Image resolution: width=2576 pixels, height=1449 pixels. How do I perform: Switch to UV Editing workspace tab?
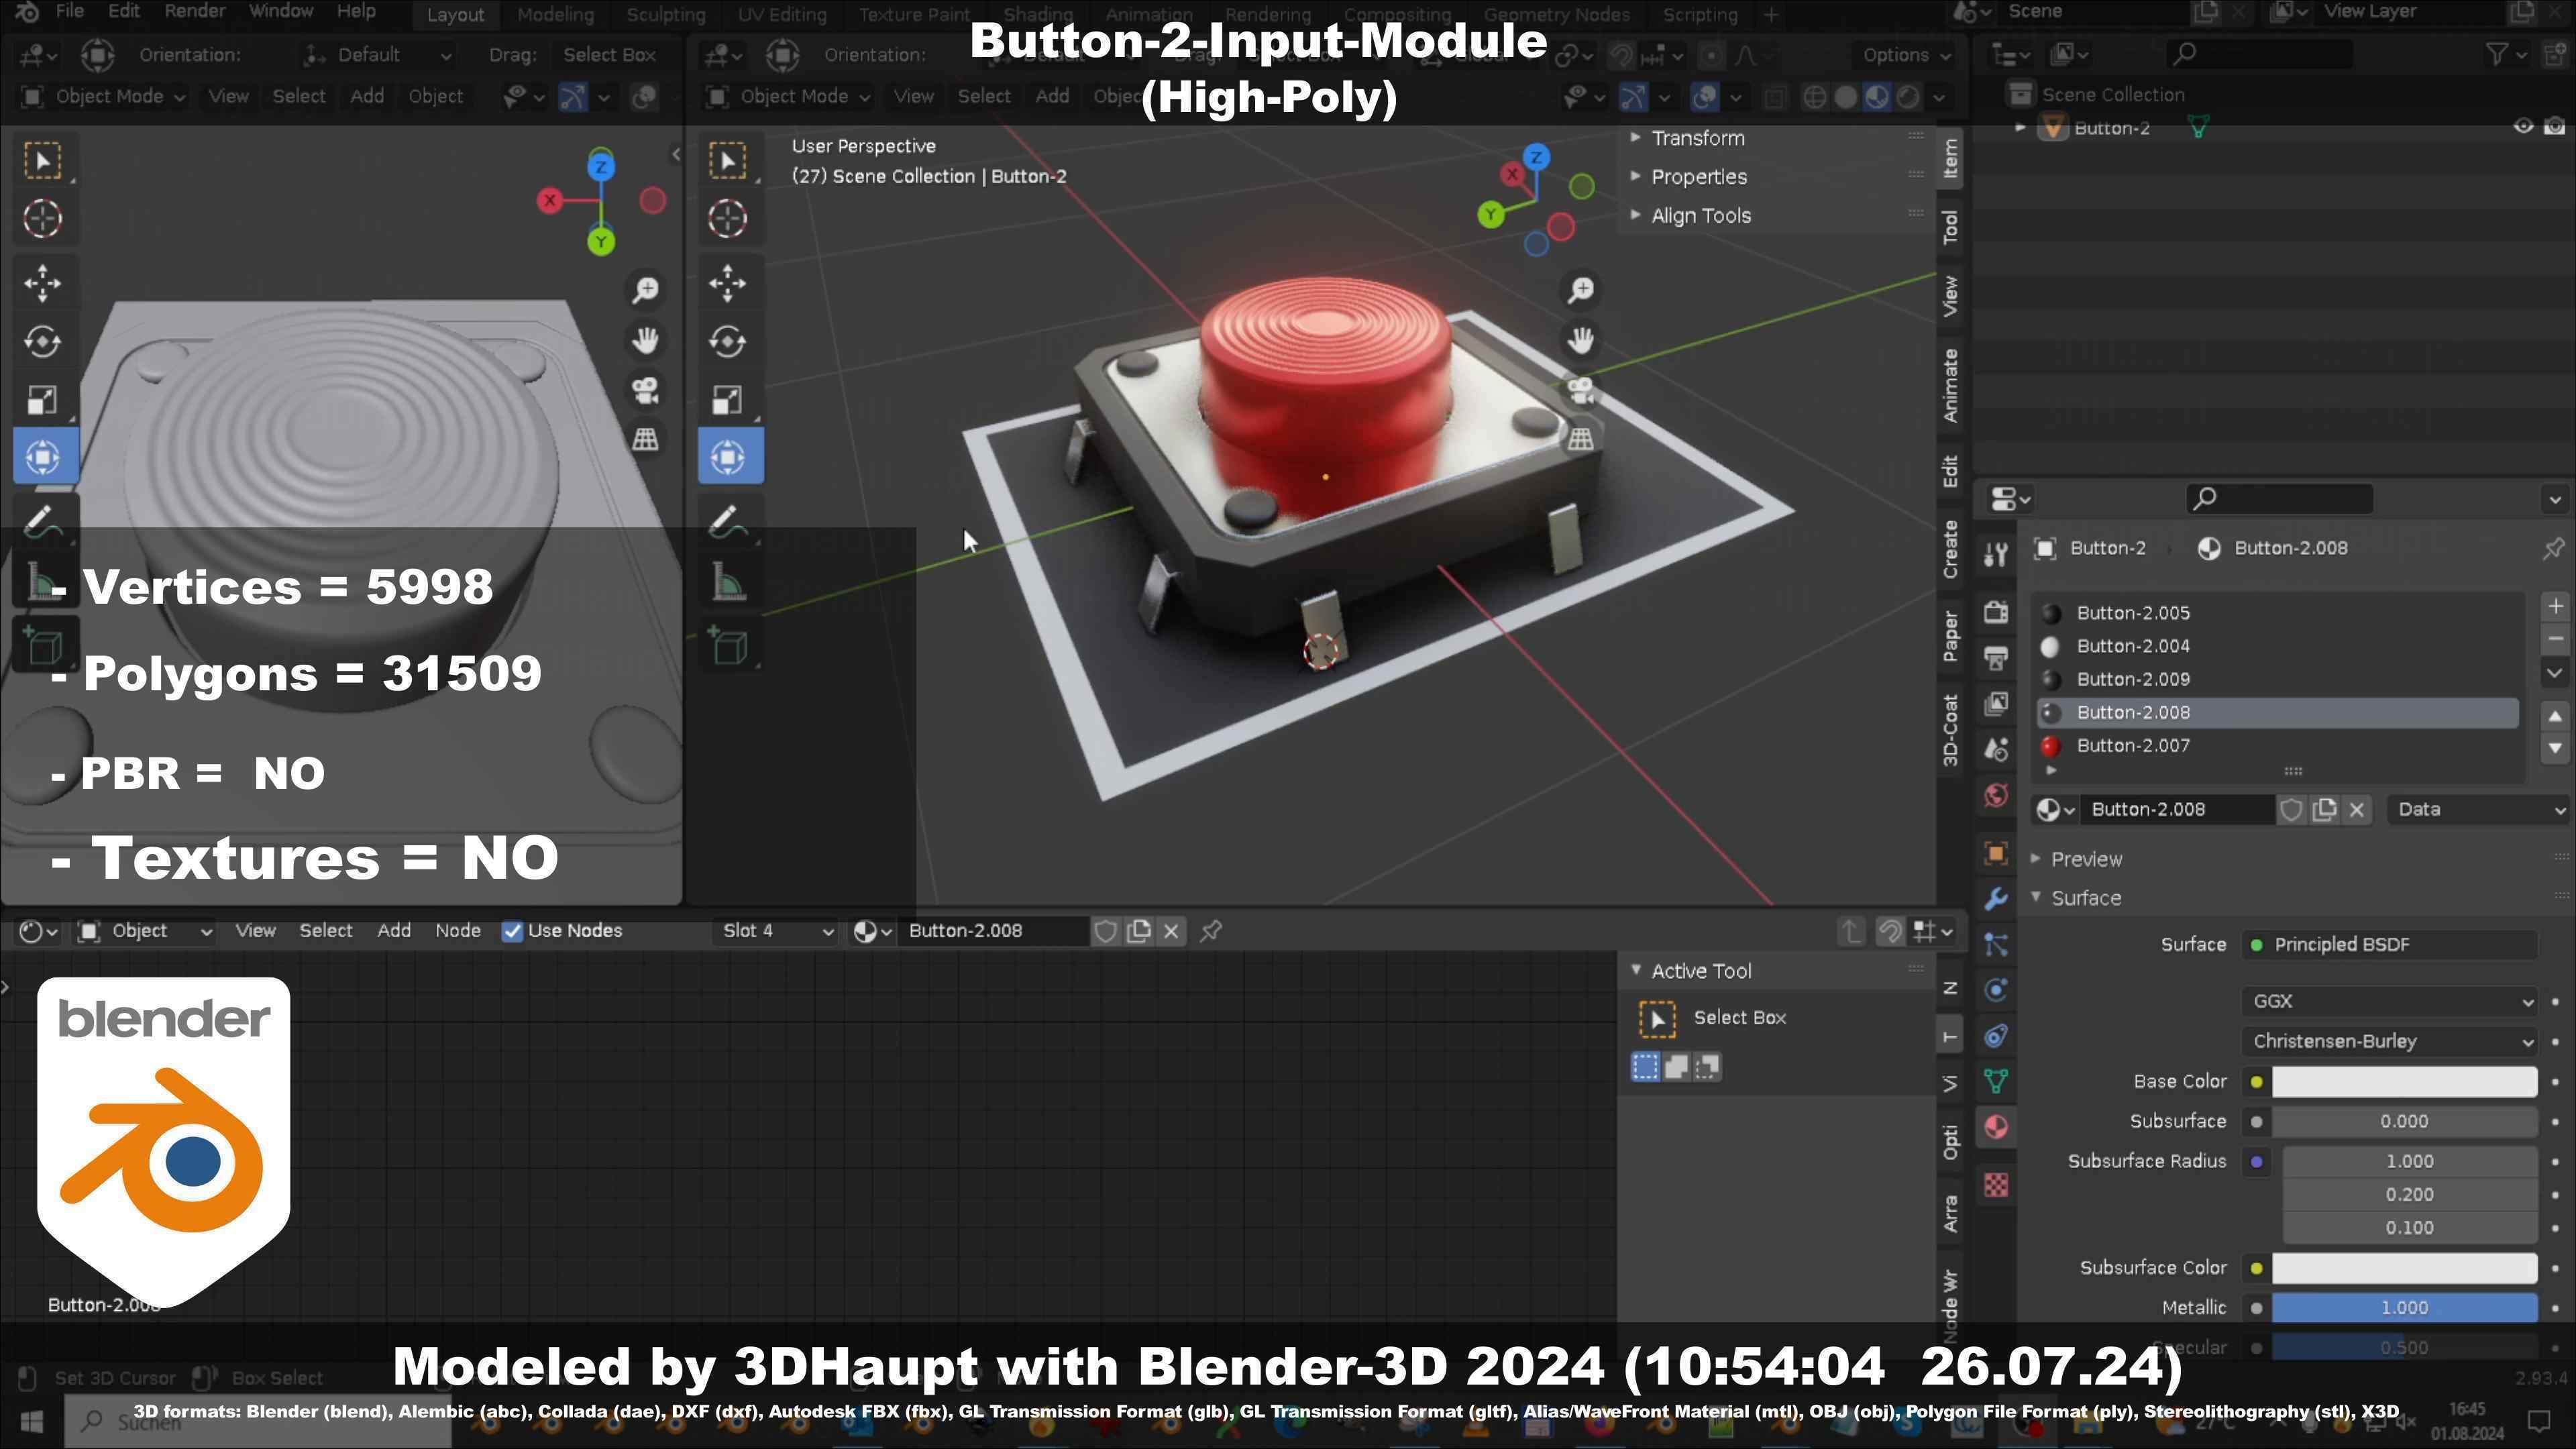[782, 15]
